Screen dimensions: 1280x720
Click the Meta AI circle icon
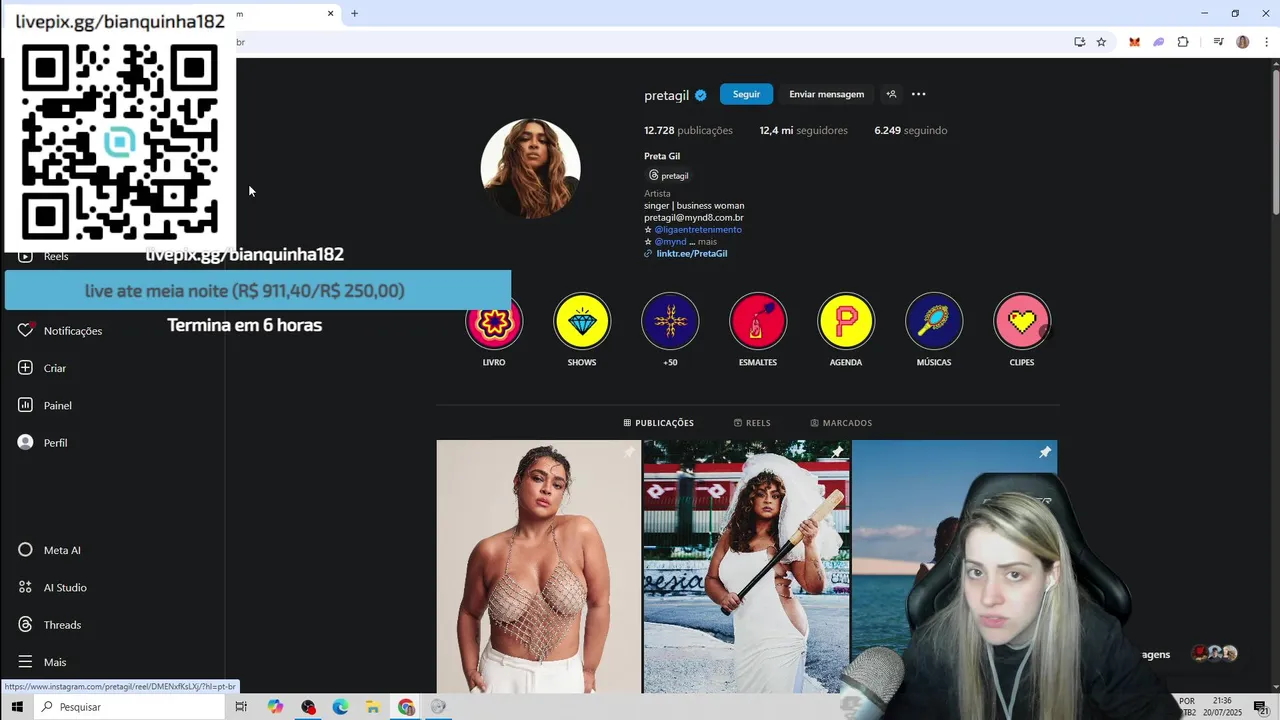(26, 550)
